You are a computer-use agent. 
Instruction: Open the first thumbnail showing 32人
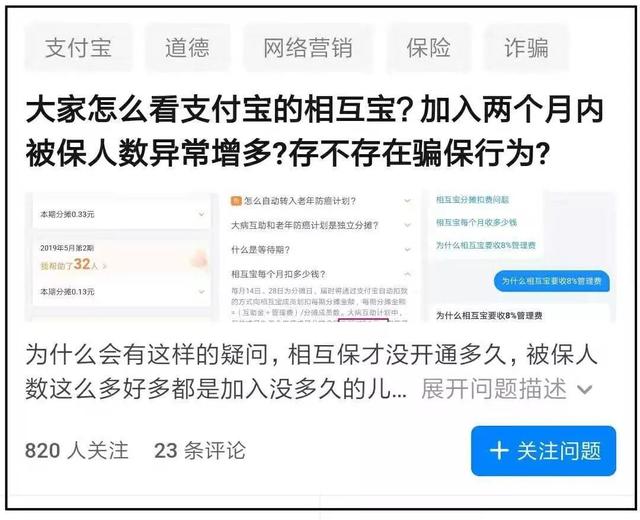pos(121,257)
